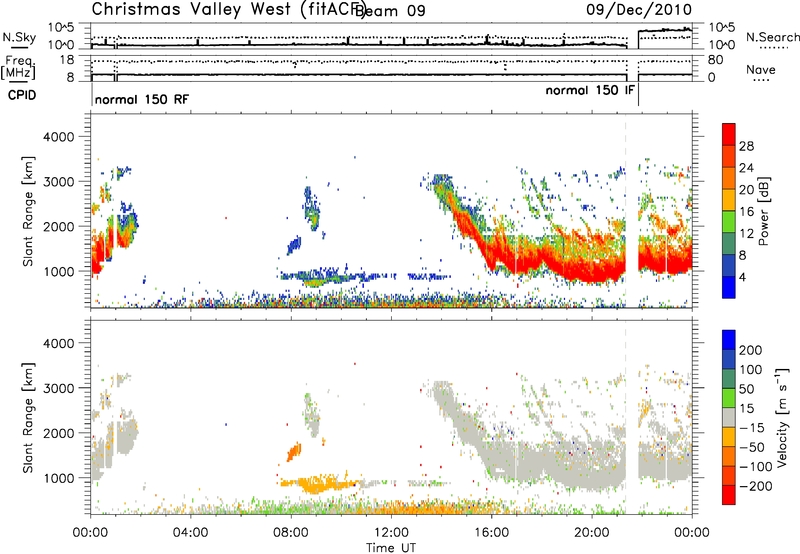Select the bright blue bottom Power colorbar segment
This screenshot has height=554, width=800.
pyautogui.click(x=729, y=288)
